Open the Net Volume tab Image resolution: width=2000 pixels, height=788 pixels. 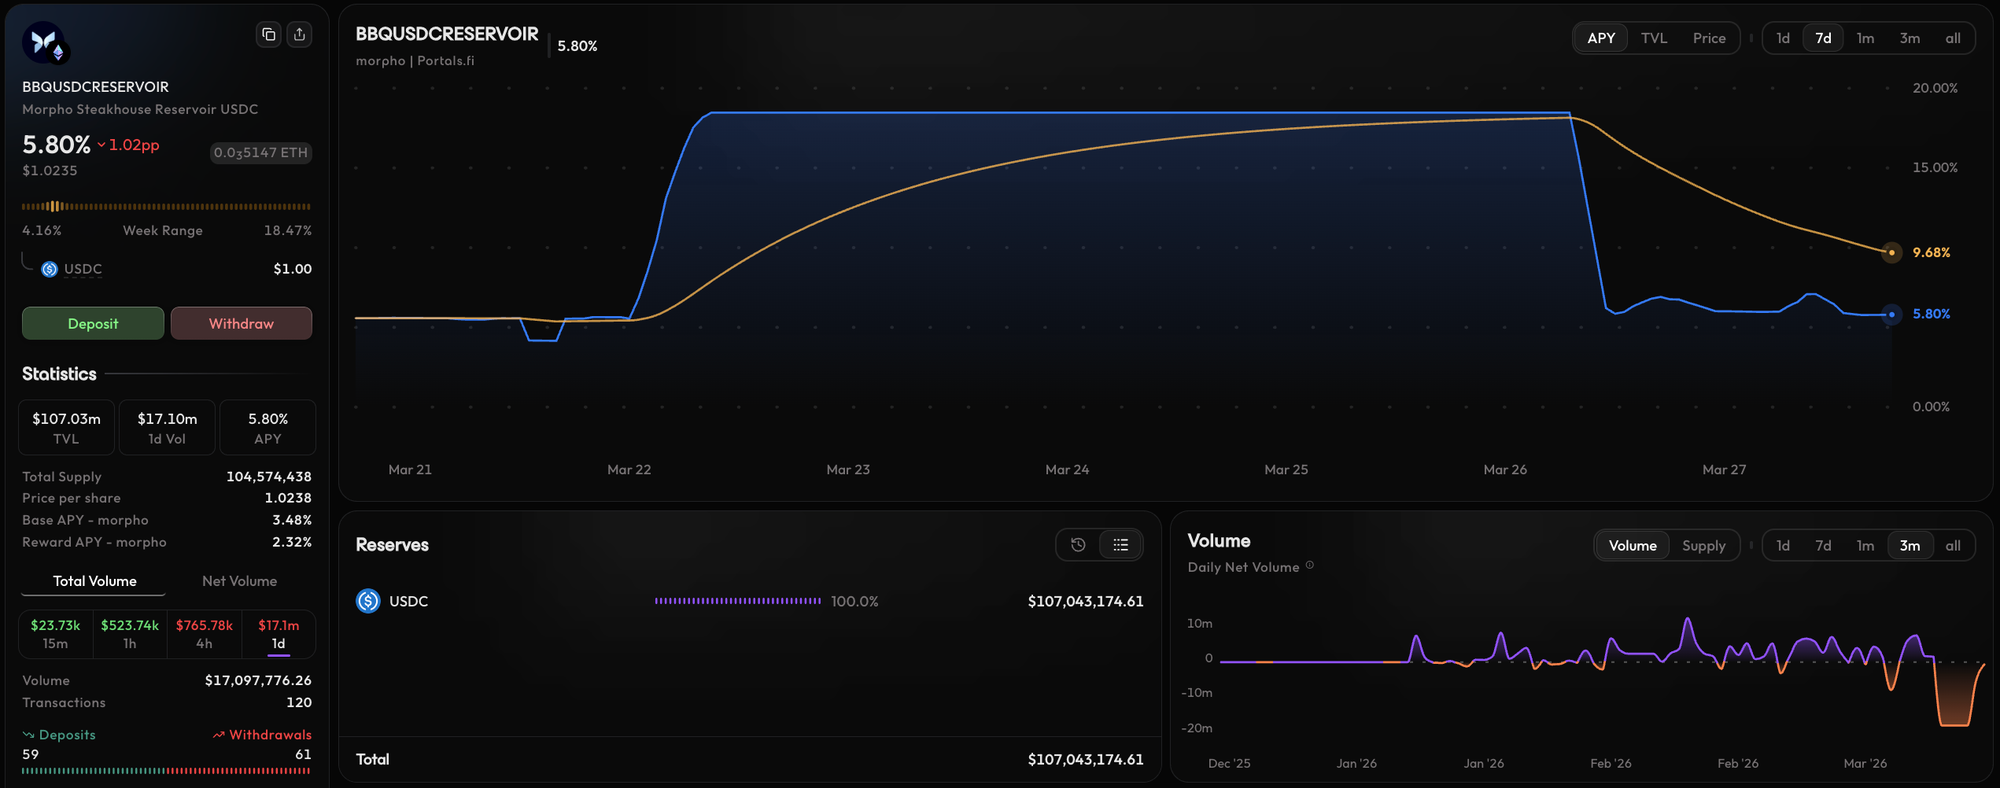240,581
